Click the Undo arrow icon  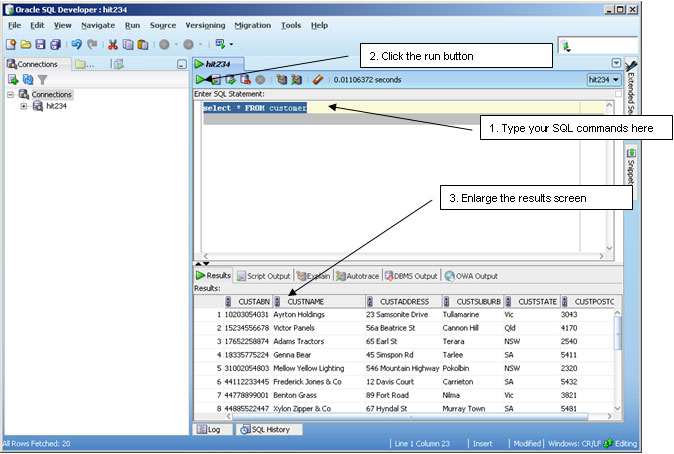(77, 44)
